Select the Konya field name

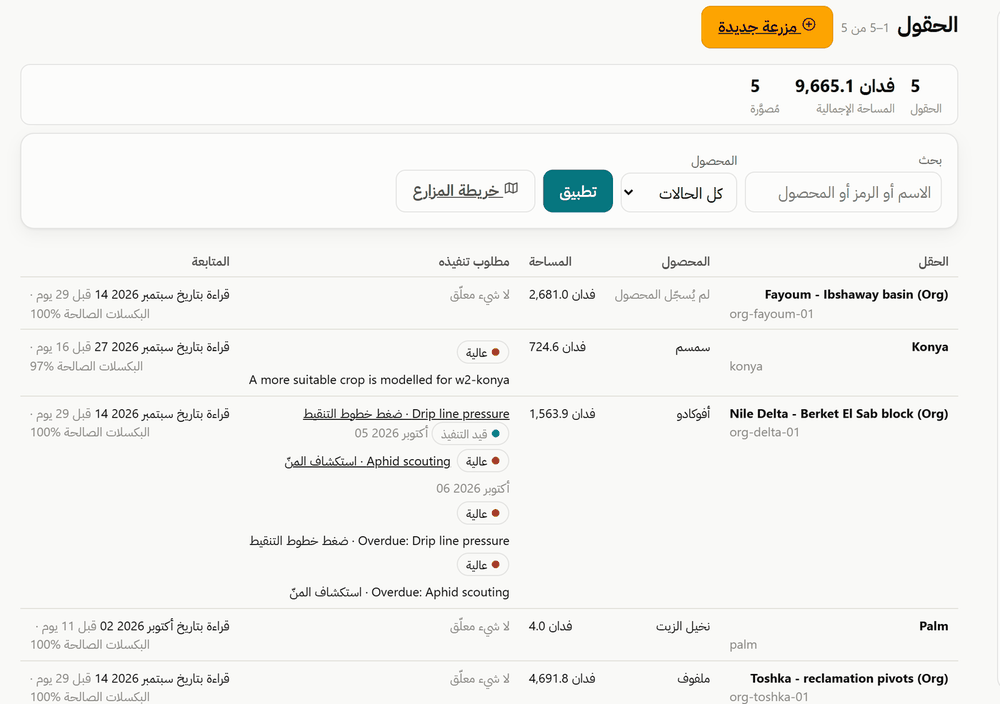coord(930,347)
